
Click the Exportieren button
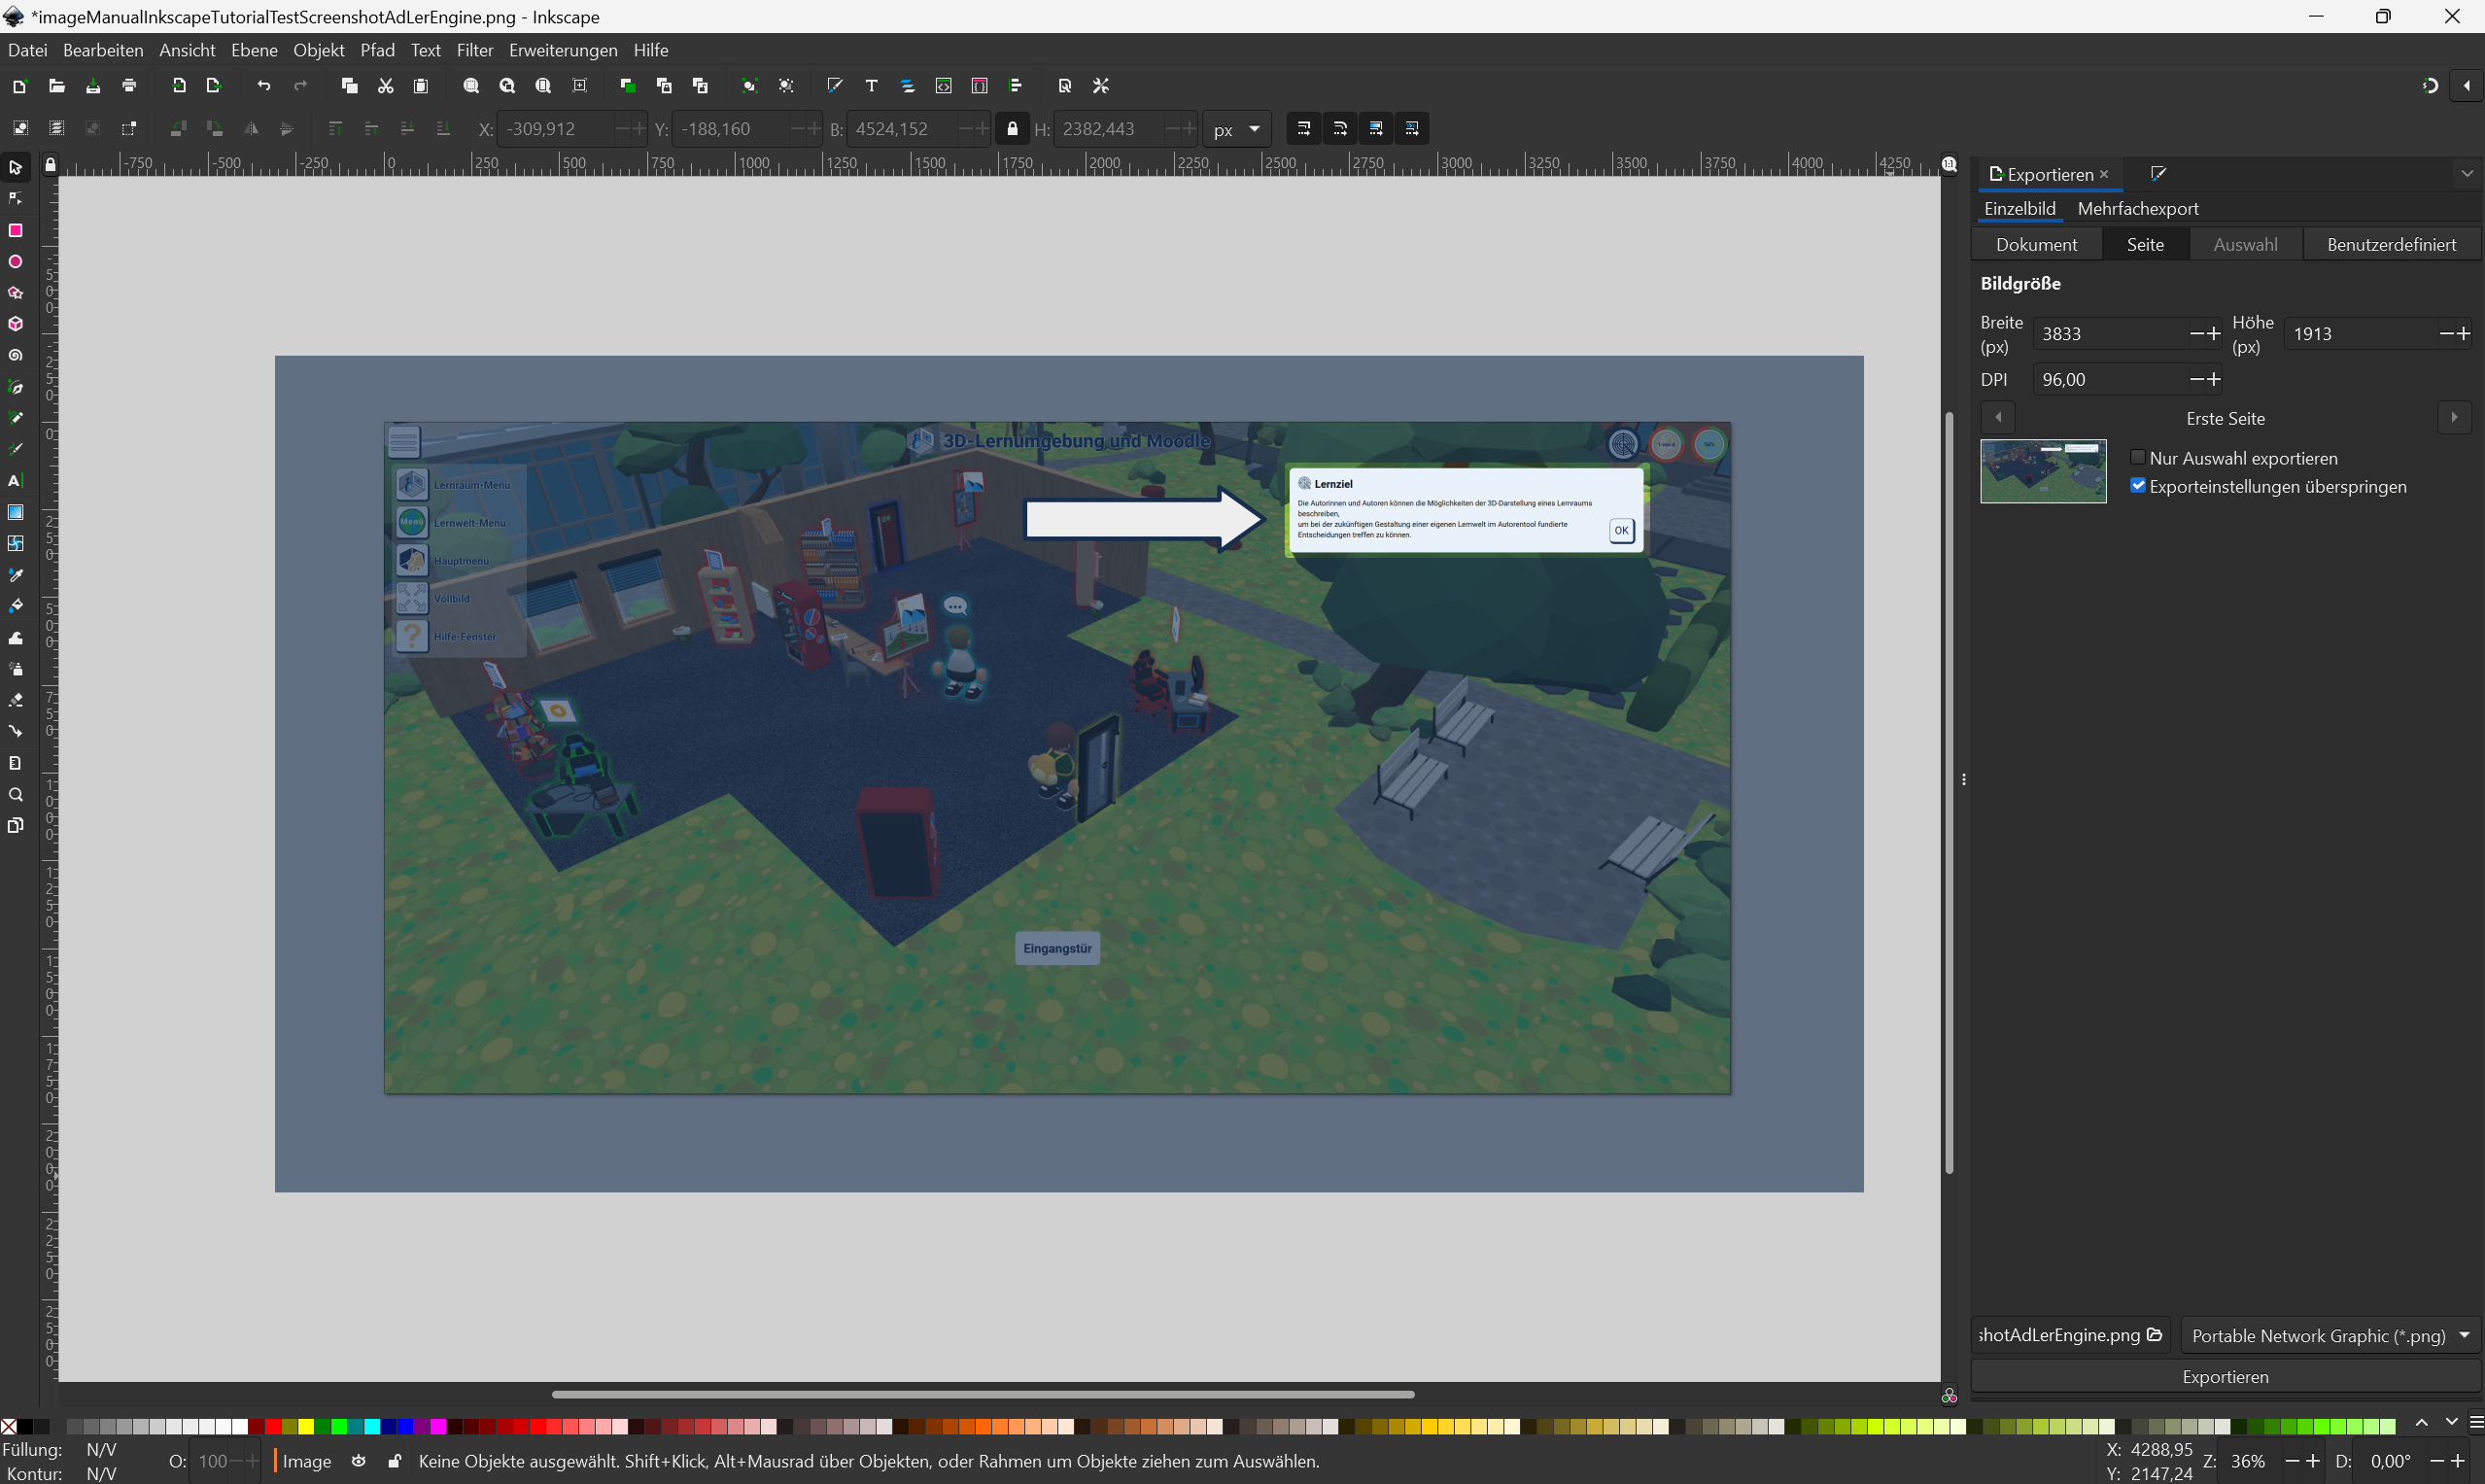click(x=2225, y=1377)
